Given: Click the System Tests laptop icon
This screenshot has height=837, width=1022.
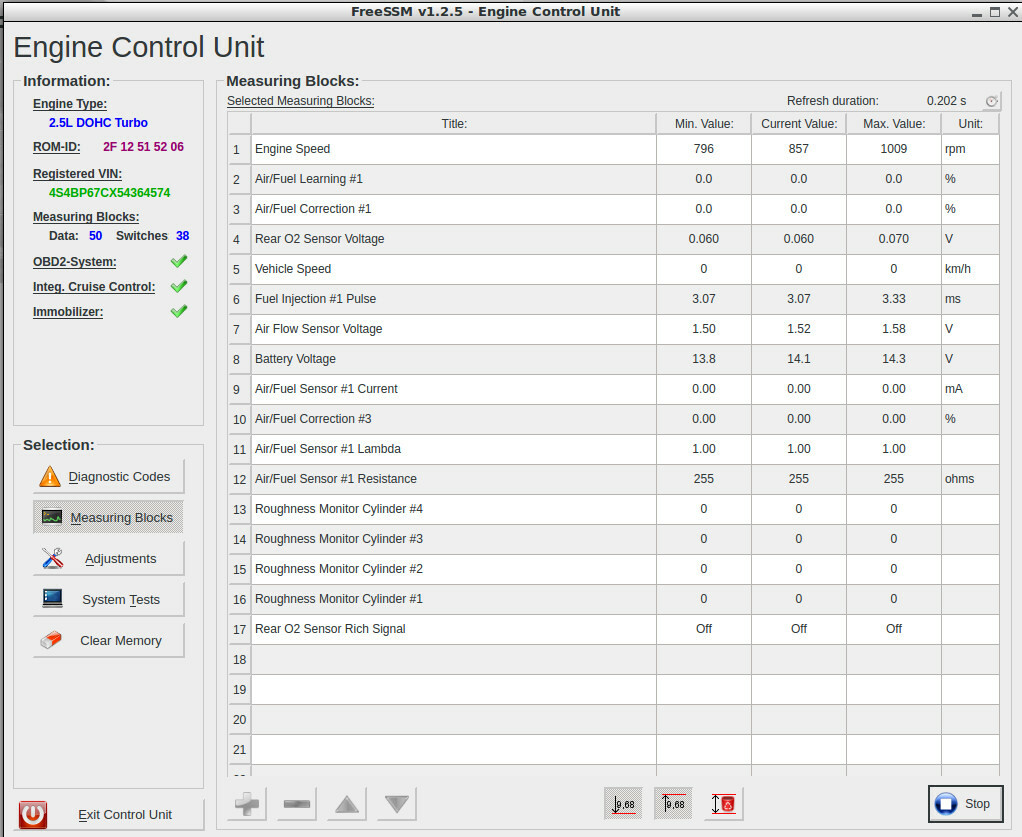Looking at the screenshot, I should tap(52, 598).
